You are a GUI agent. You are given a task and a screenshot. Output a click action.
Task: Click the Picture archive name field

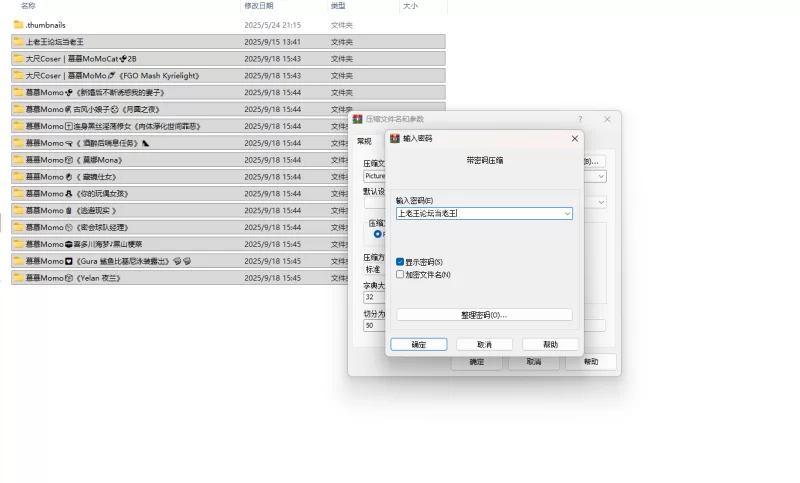(x=374, y=176)
